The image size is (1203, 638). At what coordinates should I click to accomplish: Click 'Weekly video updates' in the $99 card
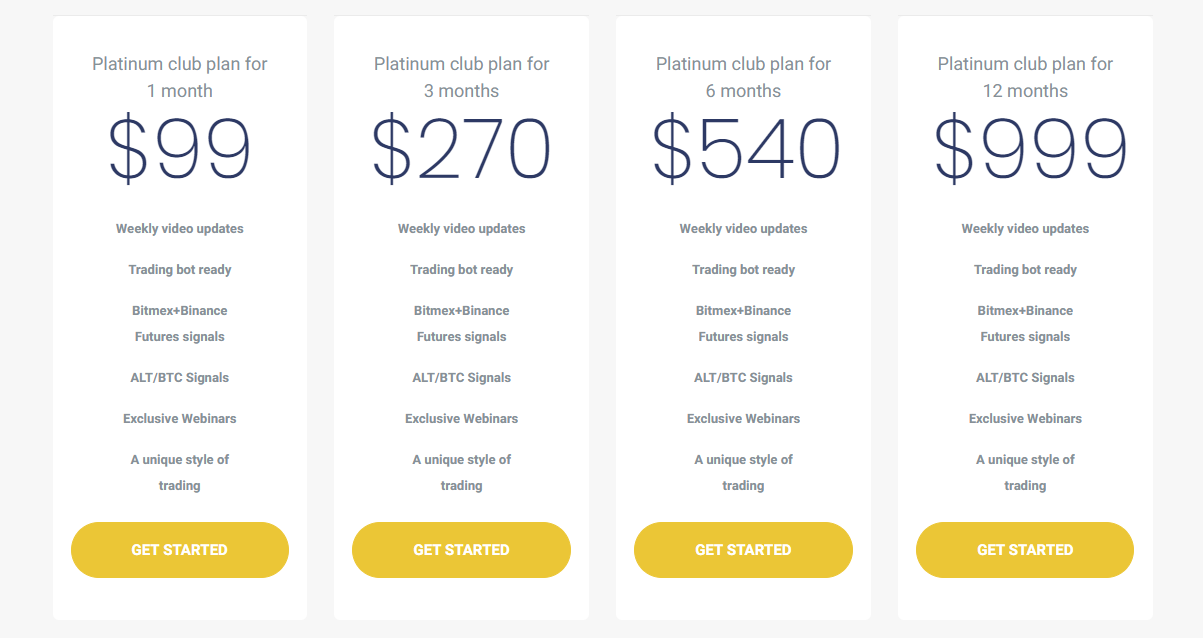tap(180, 229)
